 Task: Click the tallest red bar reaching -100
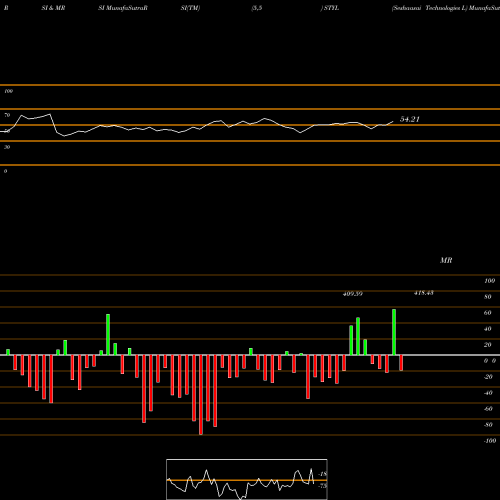(201, 395)
